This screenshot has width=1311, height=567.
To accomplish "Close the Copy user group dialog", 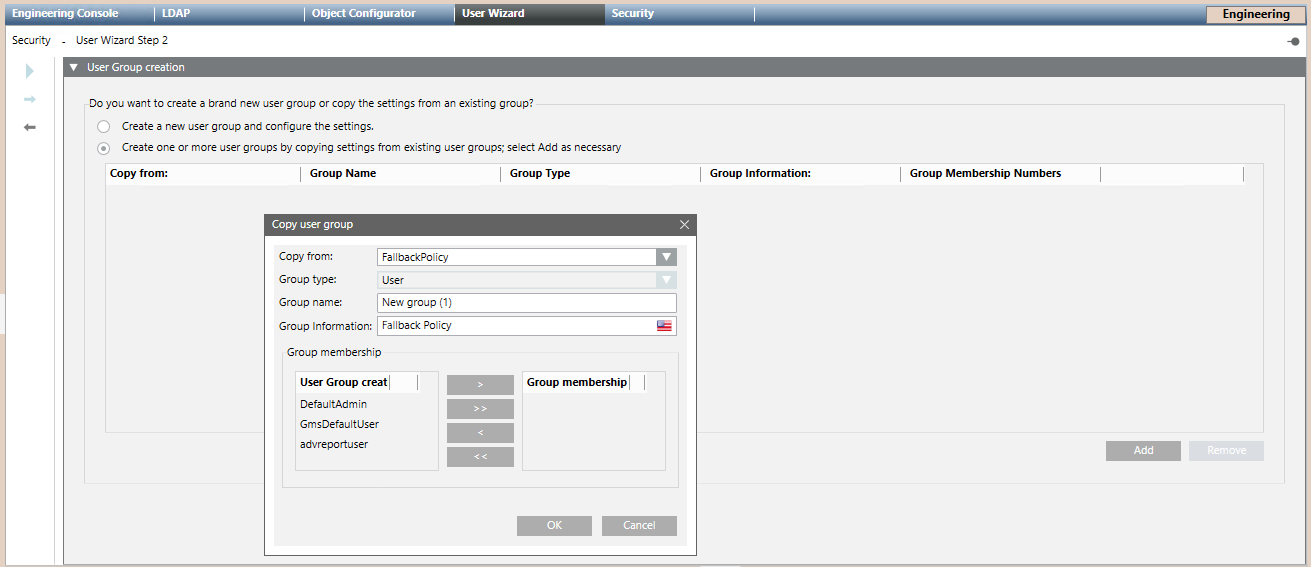I will pos(684,225).
